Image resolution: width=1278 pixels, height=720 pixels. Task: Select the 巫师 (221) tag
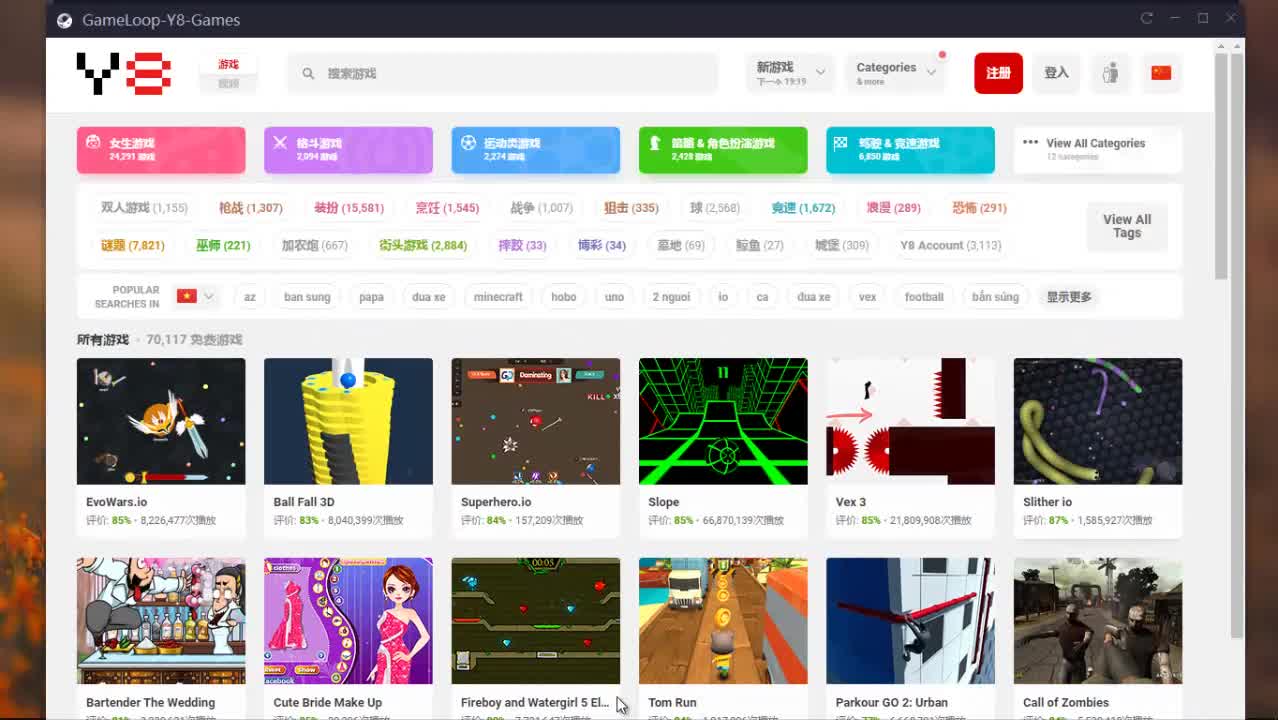(x=223, y=245)
